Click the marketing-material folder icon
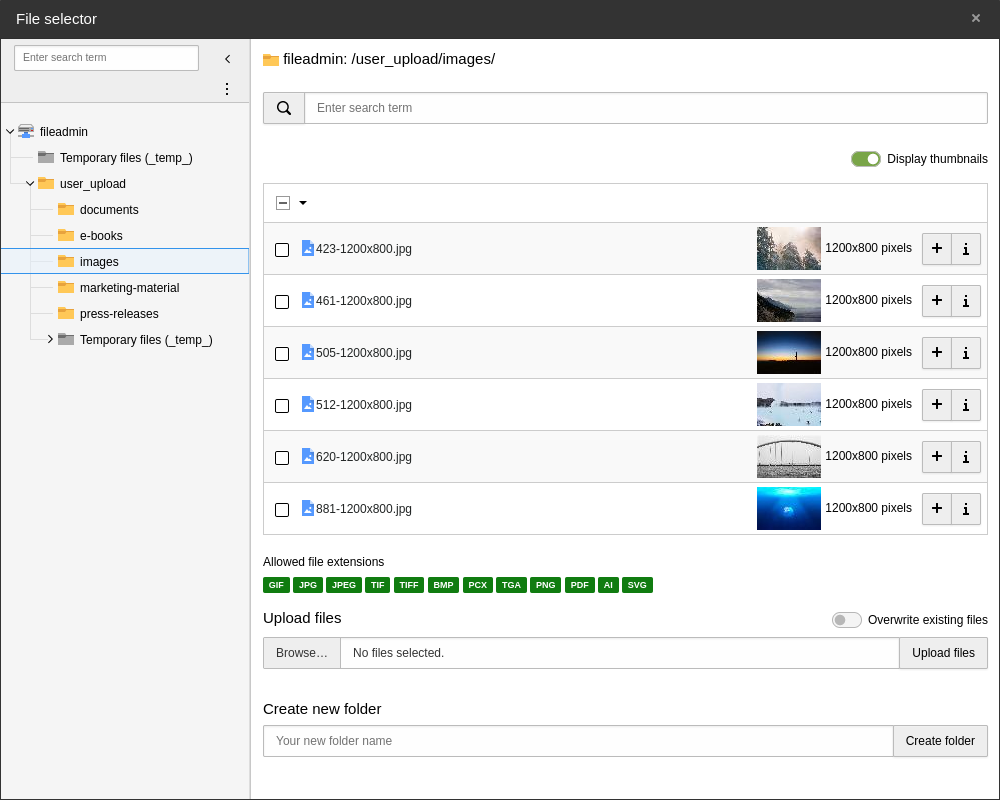1000x800 pixels. click(x=66, y=287)
